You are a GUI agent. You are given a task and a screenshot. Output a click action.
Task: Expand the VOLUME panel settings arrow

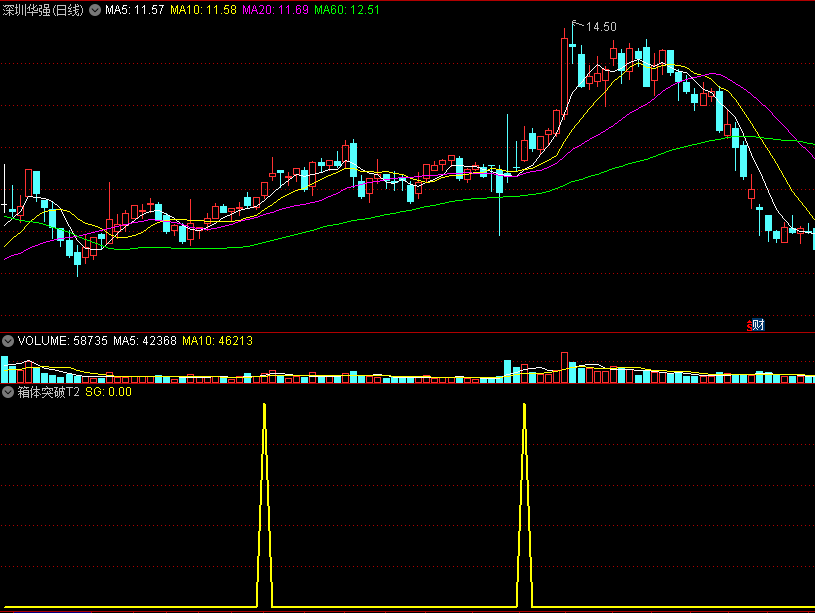[x=8, y=341]
